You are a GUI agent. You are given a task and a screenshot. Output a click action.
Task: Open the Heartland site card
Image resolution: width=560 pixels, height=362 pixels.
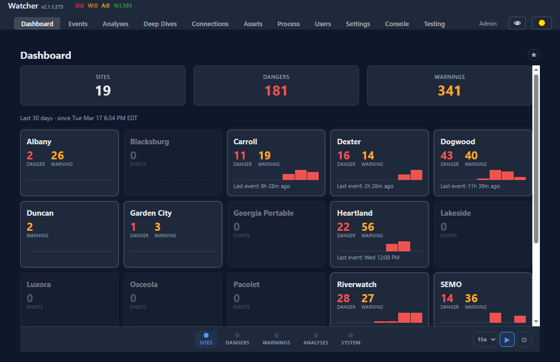point(379,234)
